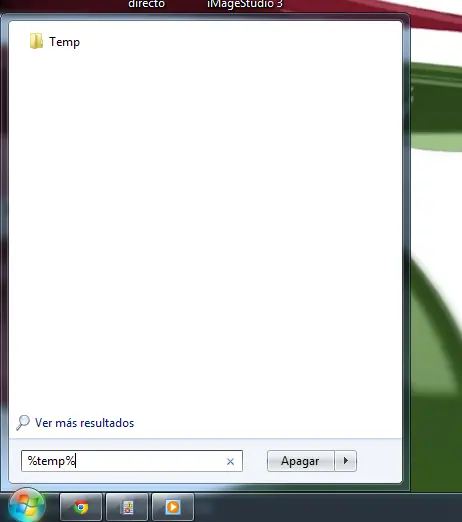Click the Ver más resultados link
The width and height of the screenshot is (462, 522).
84,423
